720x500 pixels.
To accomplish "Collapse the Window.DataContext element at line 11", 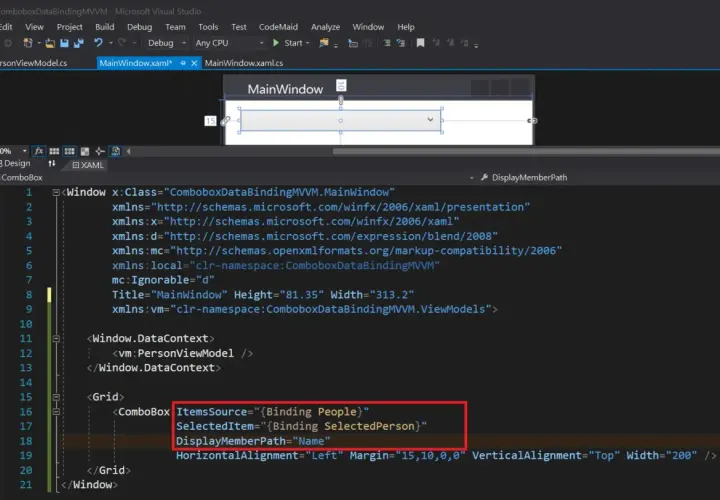I will pyautogui.click(x=56, y=339).
